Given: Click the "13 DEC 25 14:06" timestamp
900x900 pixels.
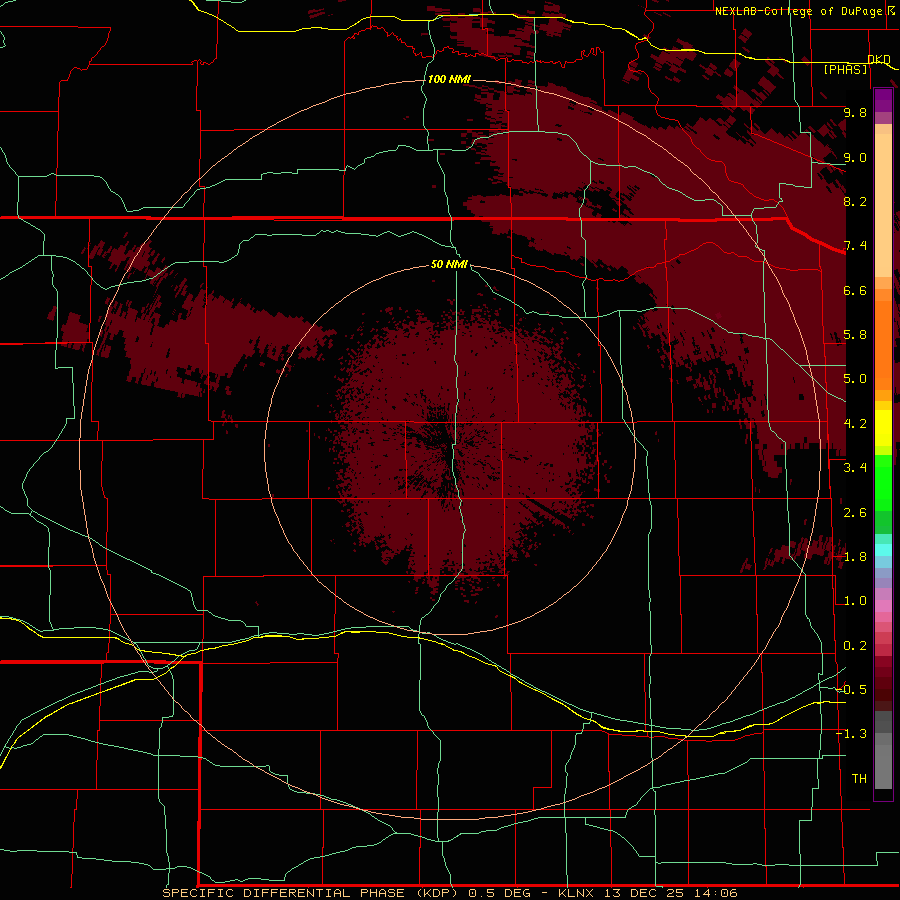Looking at the screenshot, I should (670, 893).
